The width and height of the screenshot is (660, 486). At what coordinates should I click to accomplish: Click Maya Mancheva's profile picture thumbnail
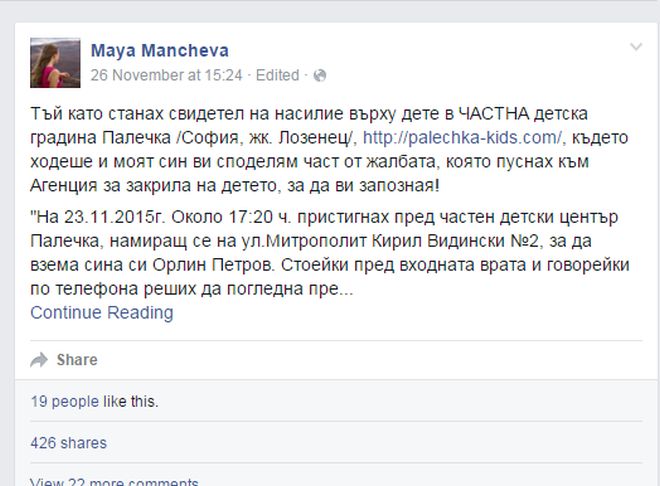click(x=55, y=62)
